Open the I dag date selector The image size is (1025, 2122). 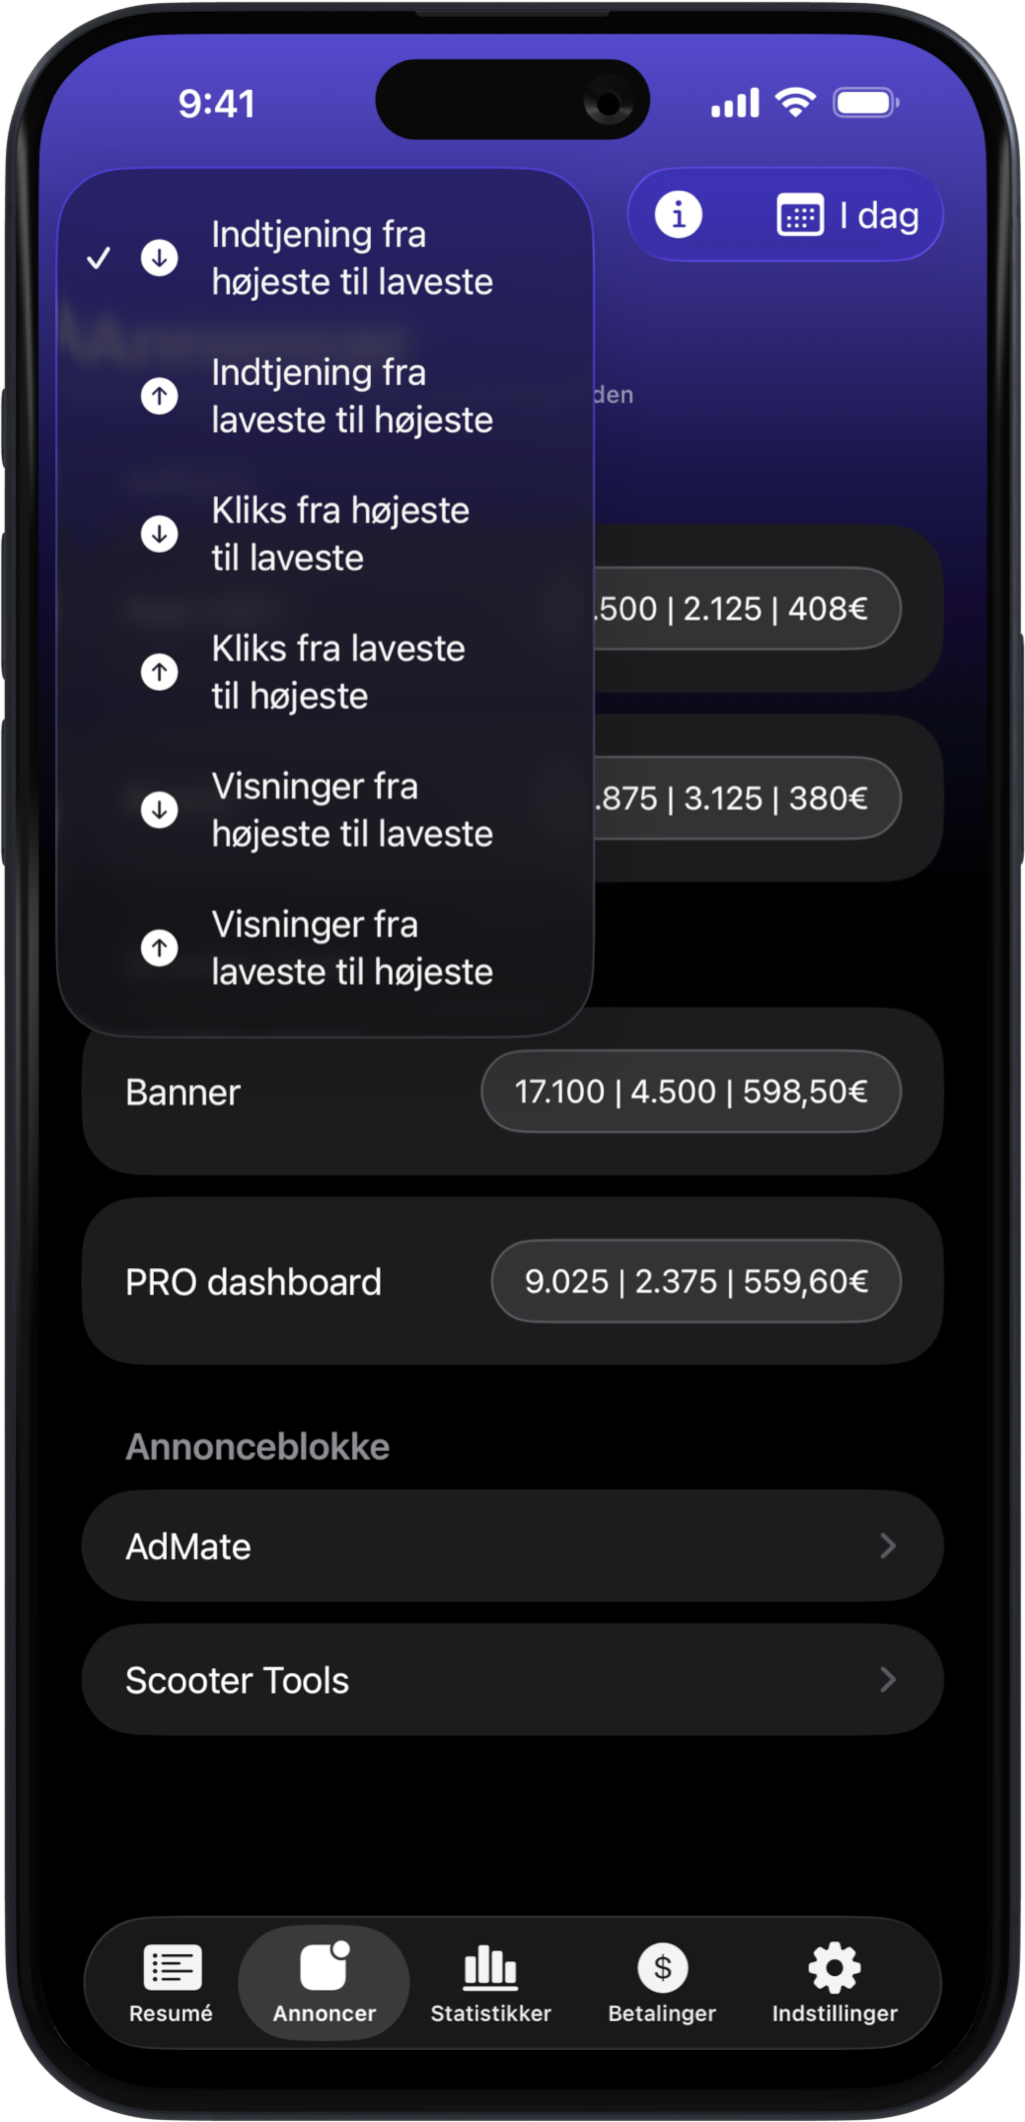point(878,216)
